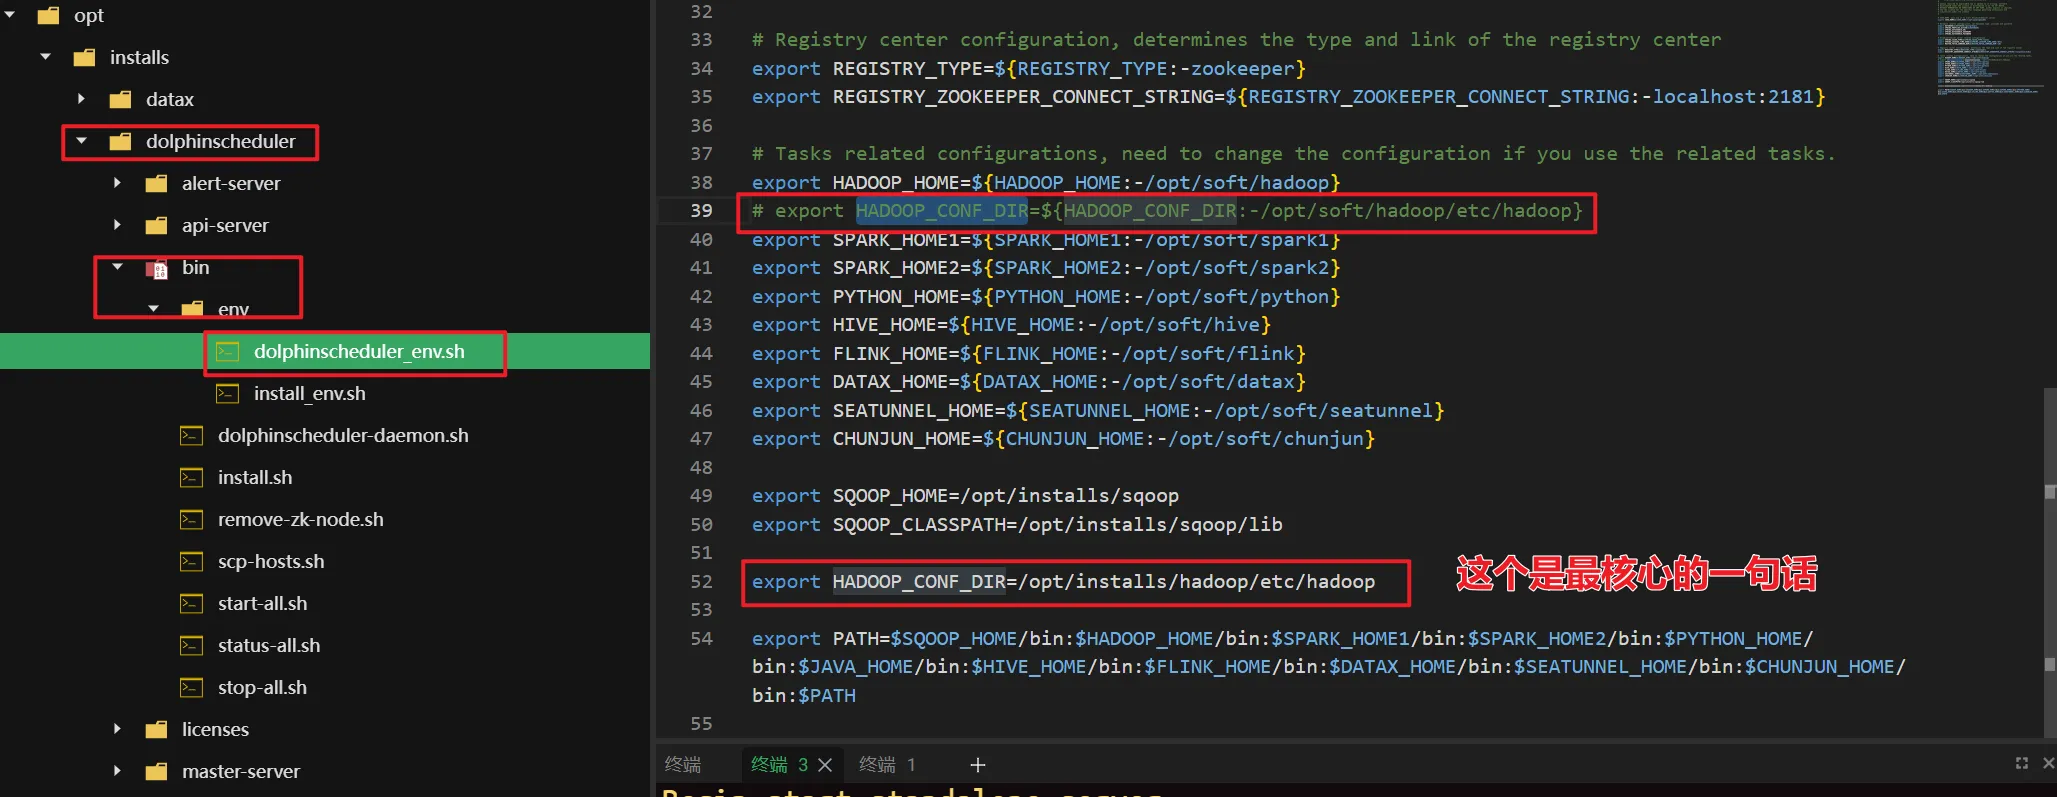The width and height of the screenshot is (2057, 797).
Task: Click the licenses folder icon
Action: pyautogui.click(x=156, y=729)
